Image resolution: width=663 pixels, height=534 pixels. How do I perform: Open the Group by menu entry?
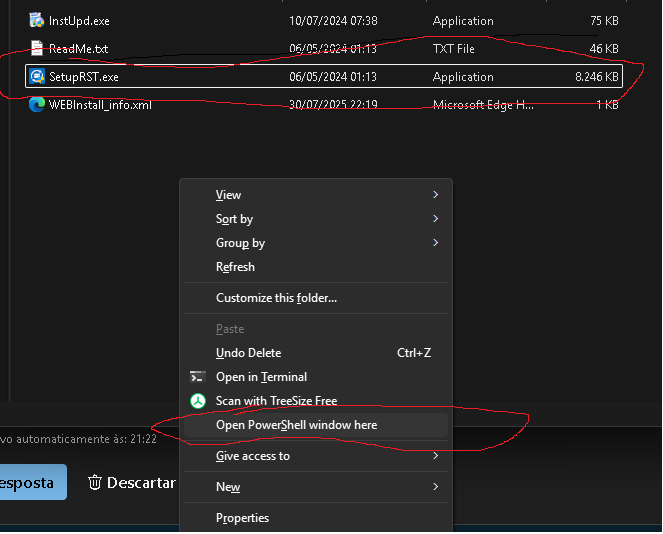point(316,243)
